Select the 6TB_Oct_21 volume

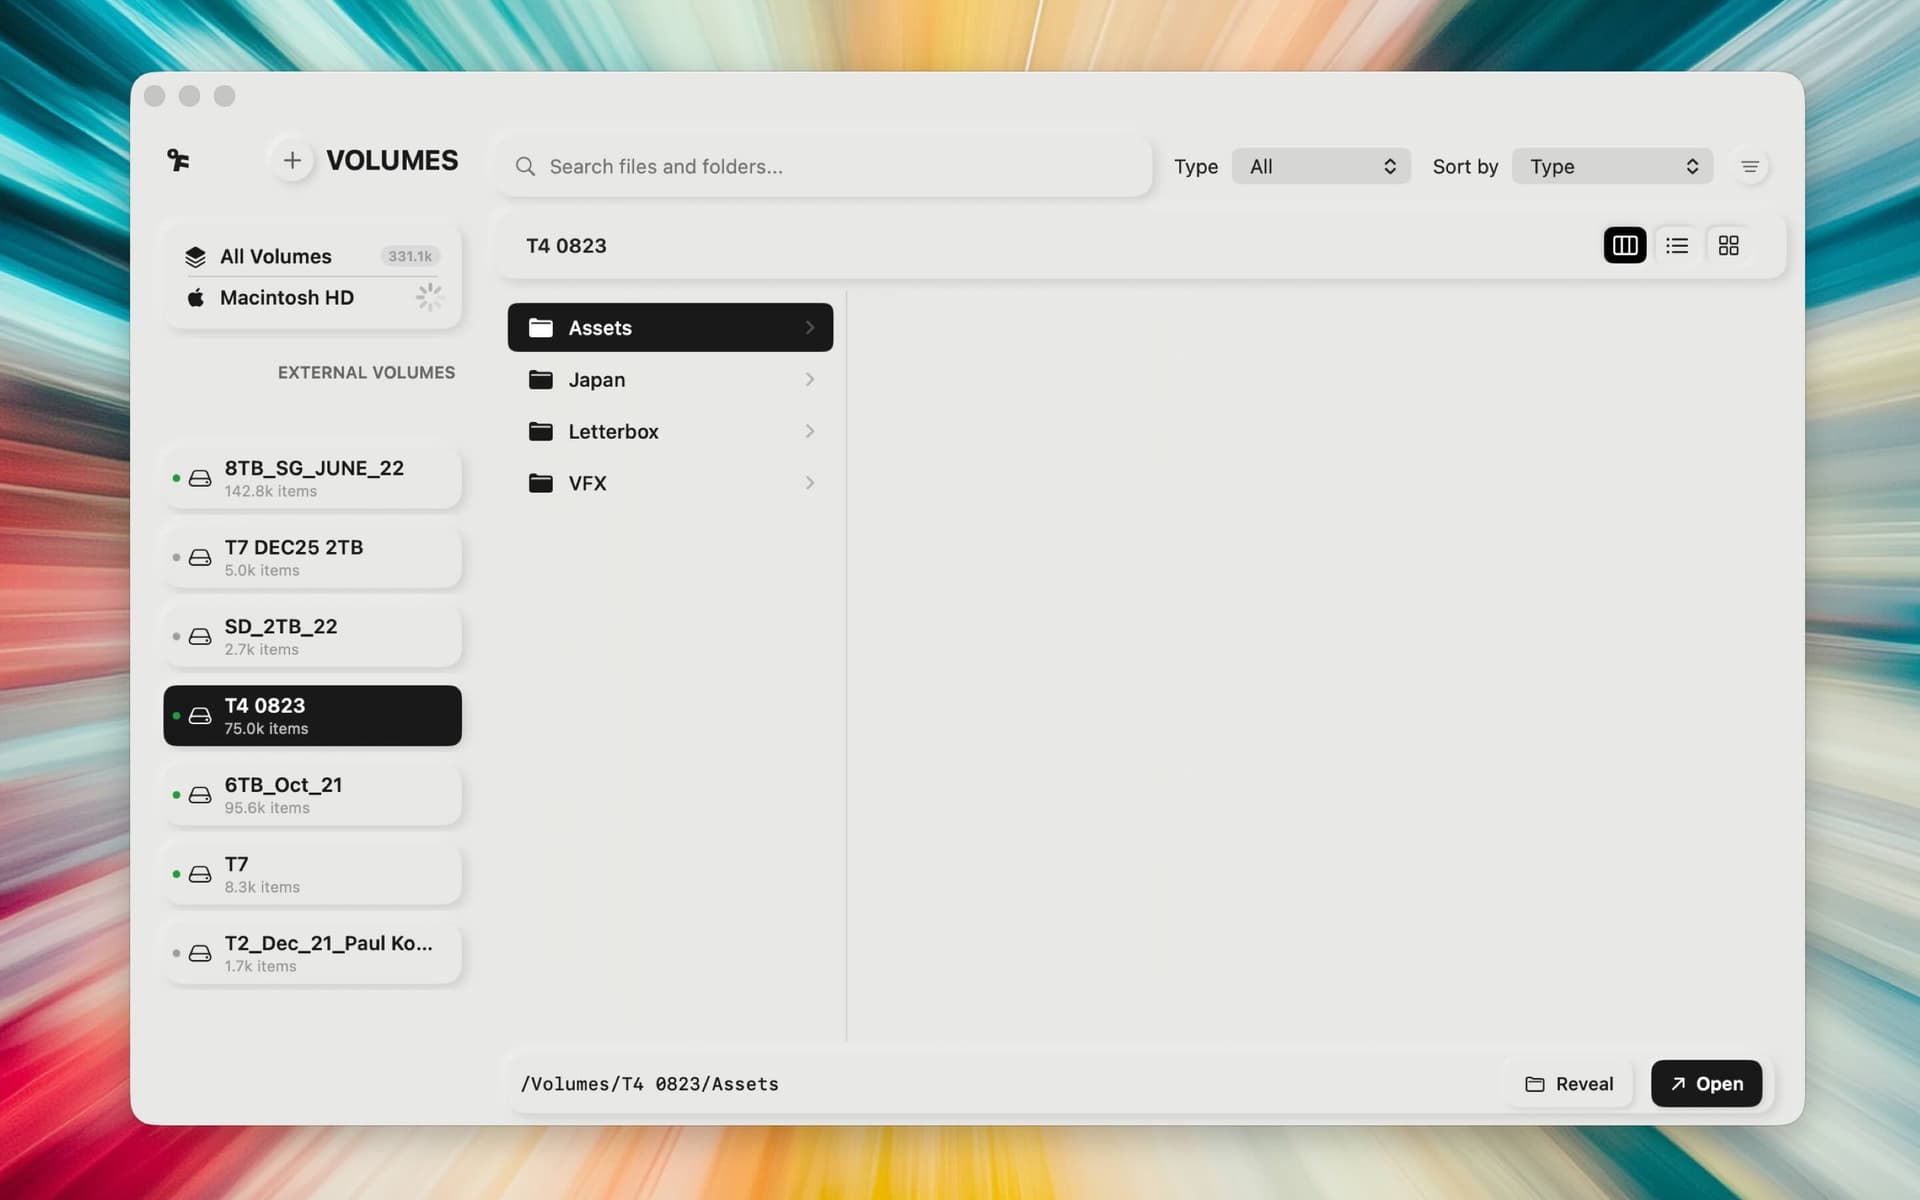click(312, 794)
